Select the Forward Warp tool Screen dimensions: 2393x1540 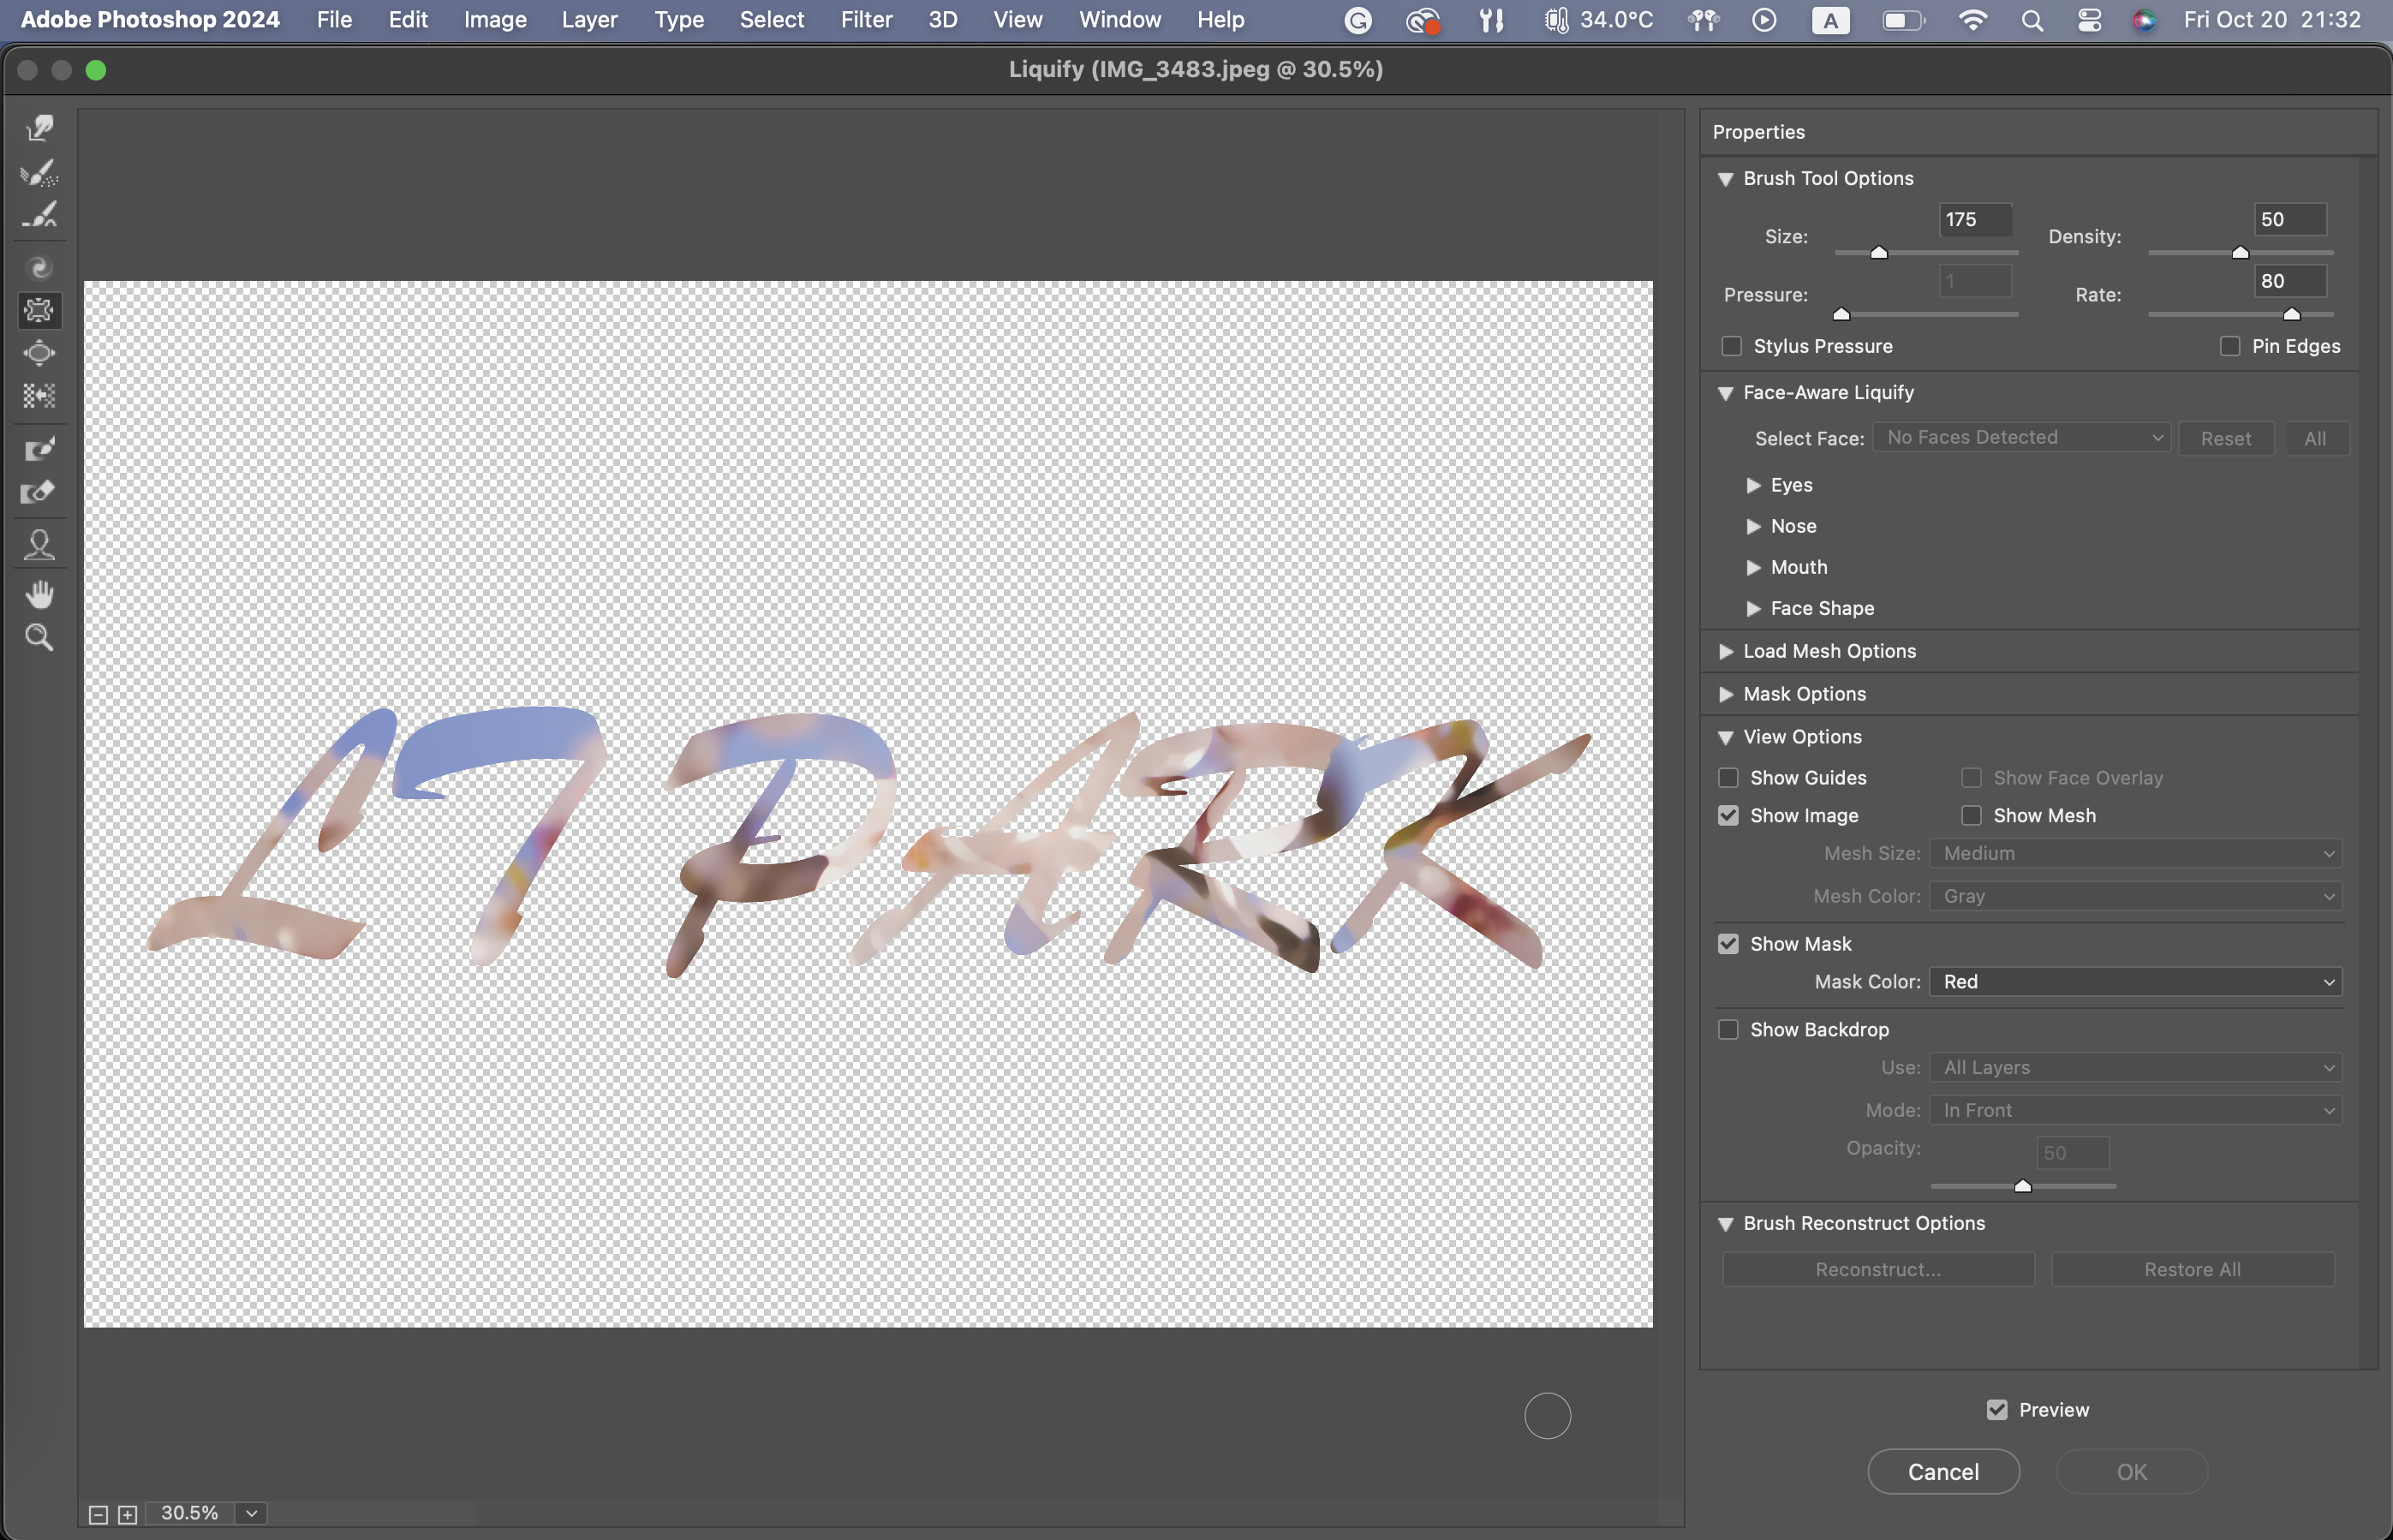[x=39, y=128]
